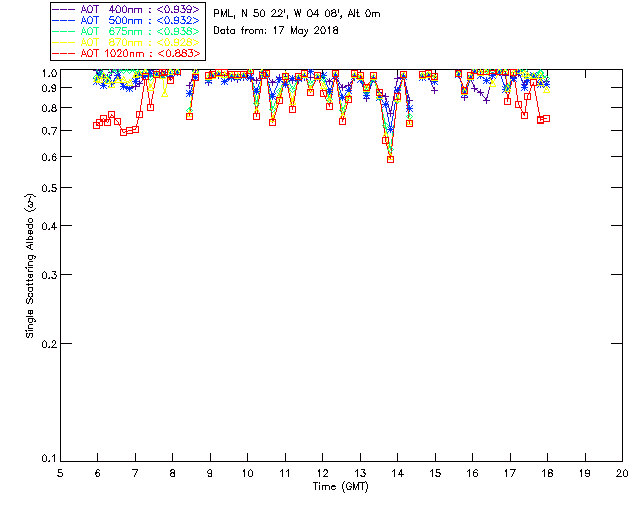Click the x-axis tick label 10
The height and width of the screenshot is (512, 640).
[247, 473]
